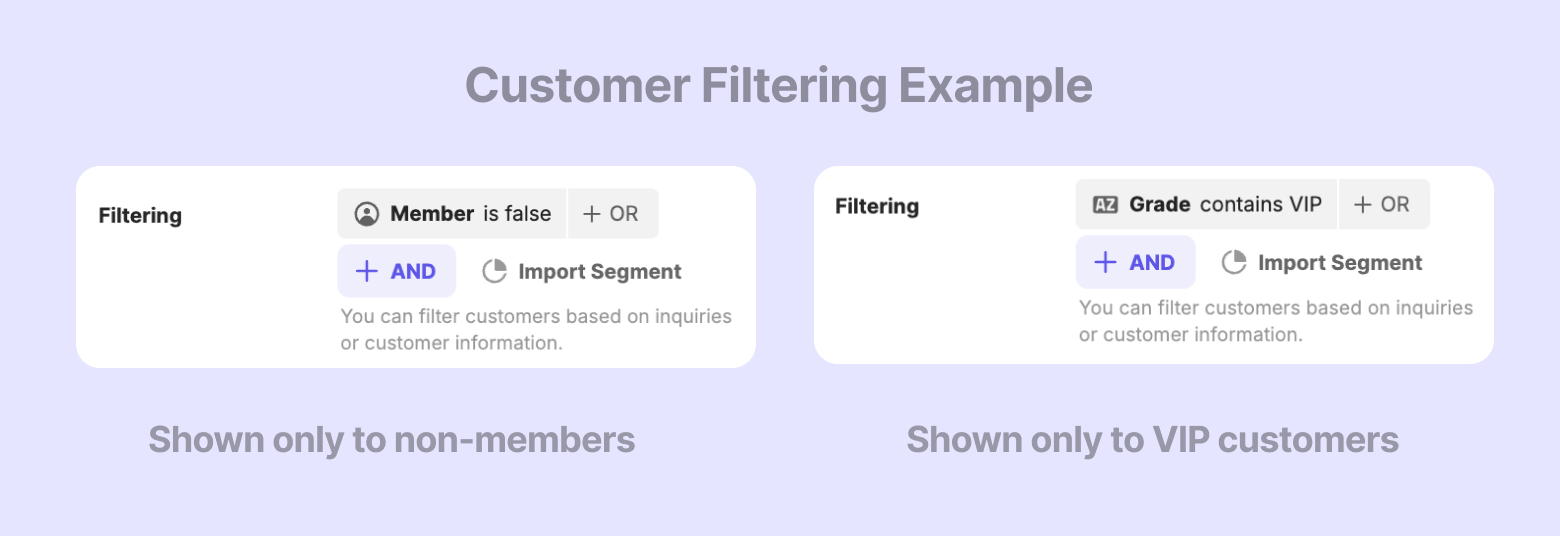Screen dimensions: 1560x536
Task: Click the plus icon on the right AND button
Action: (1105, 263)
